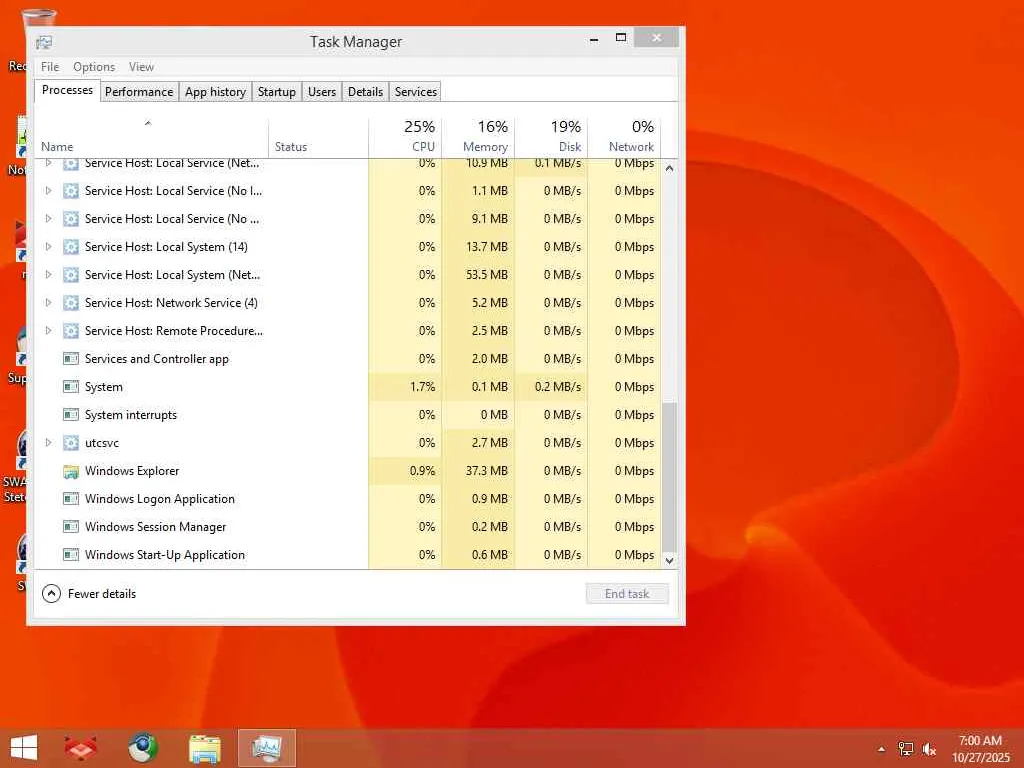
Task: Click the scrollbar up arrow
Action: pyautogui.click(x=669, y=168)
